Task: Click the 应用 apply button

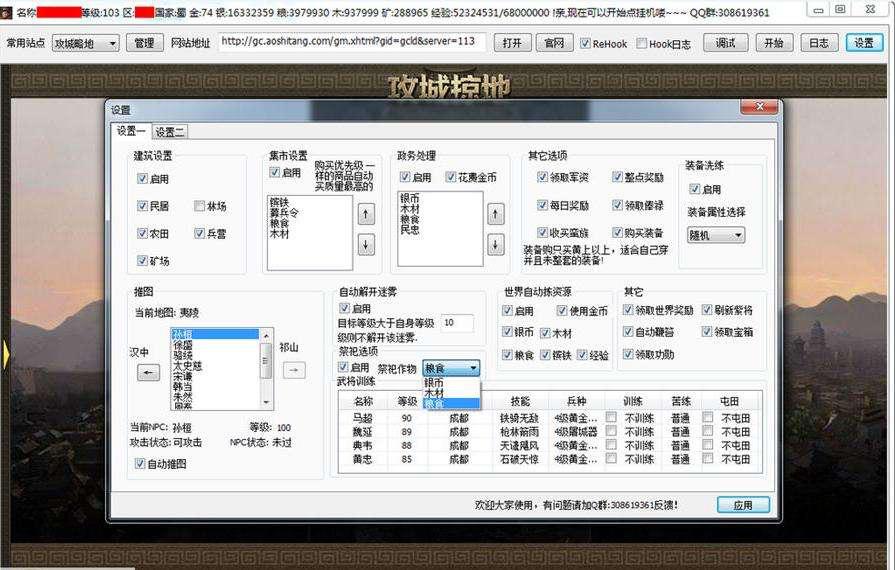Action: pos(742,505)
